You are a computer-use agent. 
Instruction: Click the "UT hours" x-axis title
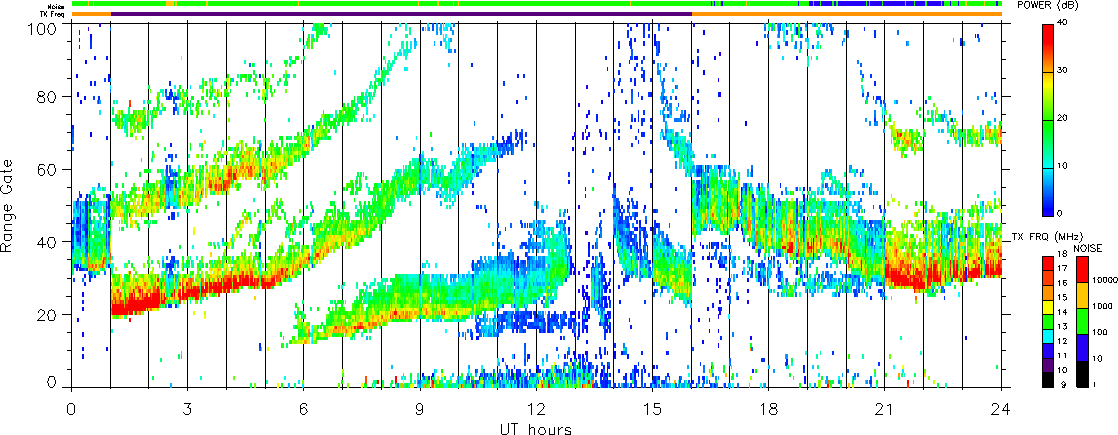(535, 428)
